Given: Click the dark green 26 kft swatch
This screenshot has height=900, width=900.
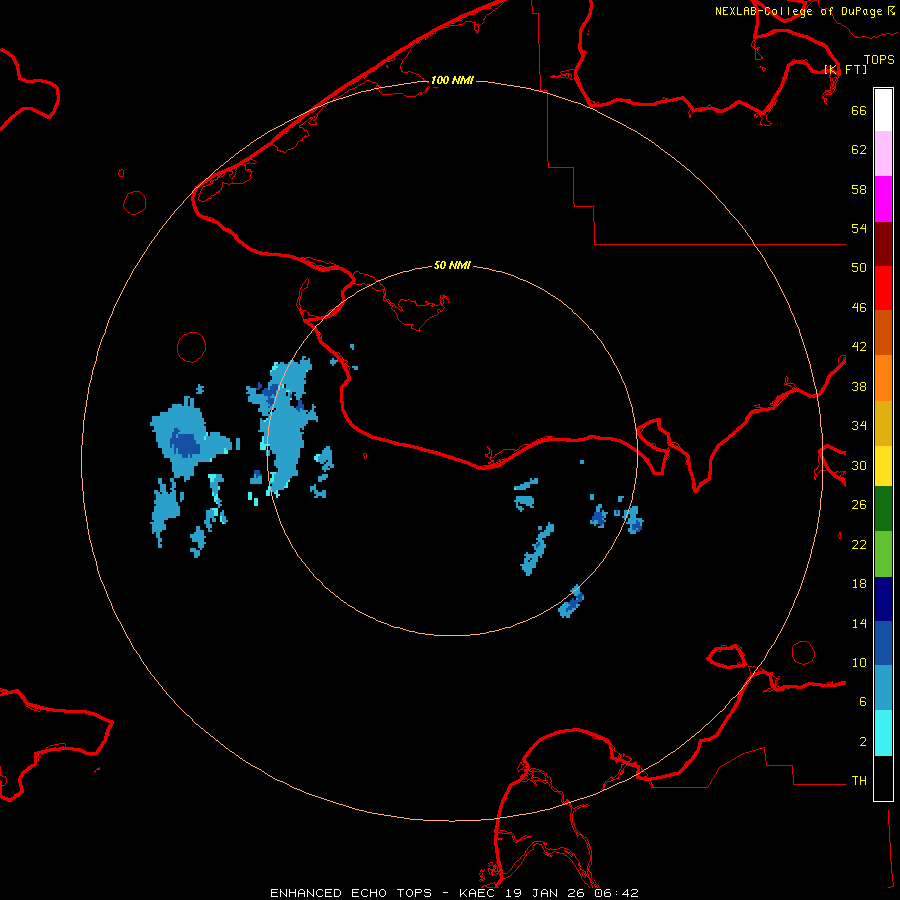Looking at the screenshot, I should (x=883, y=508).
